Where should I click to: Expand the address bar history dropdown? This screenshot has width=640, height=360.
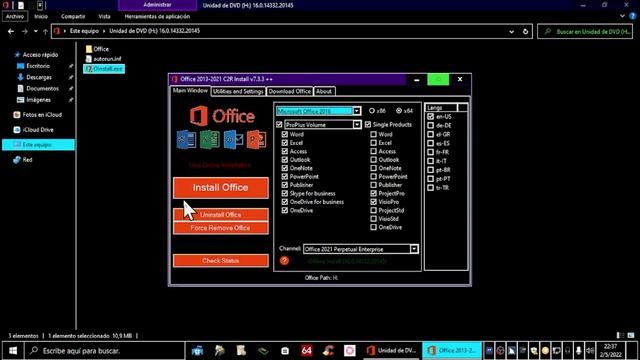(x=511, y=31)
